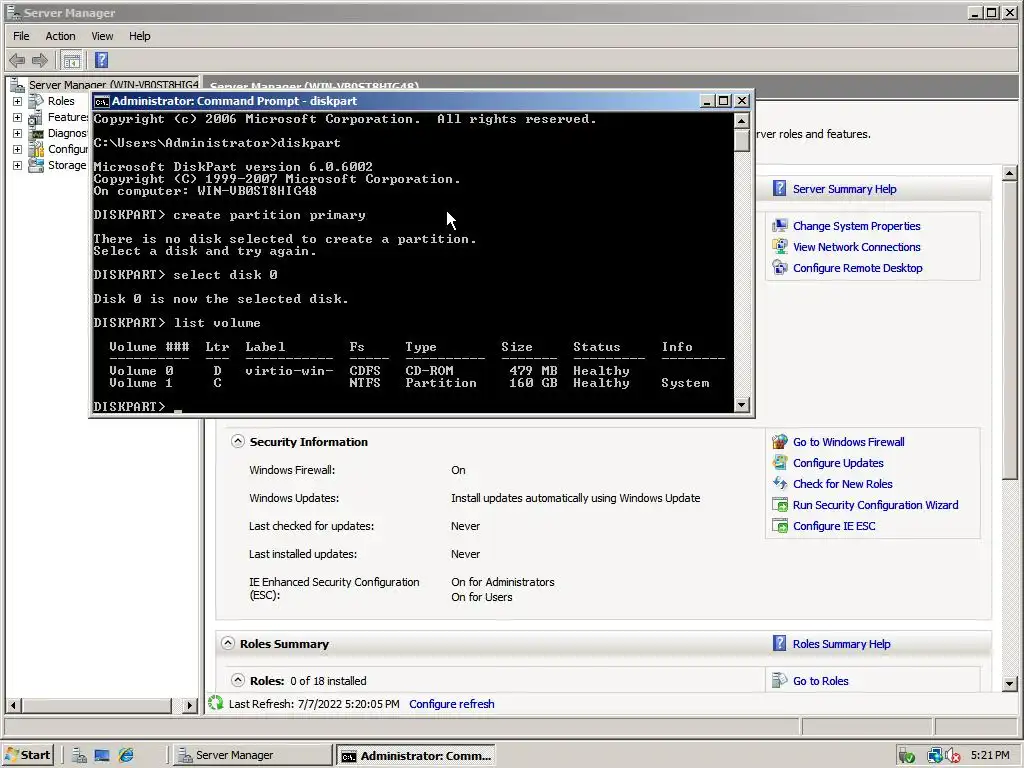
Task: Open the View menu
Action: (x=102, y=36)
